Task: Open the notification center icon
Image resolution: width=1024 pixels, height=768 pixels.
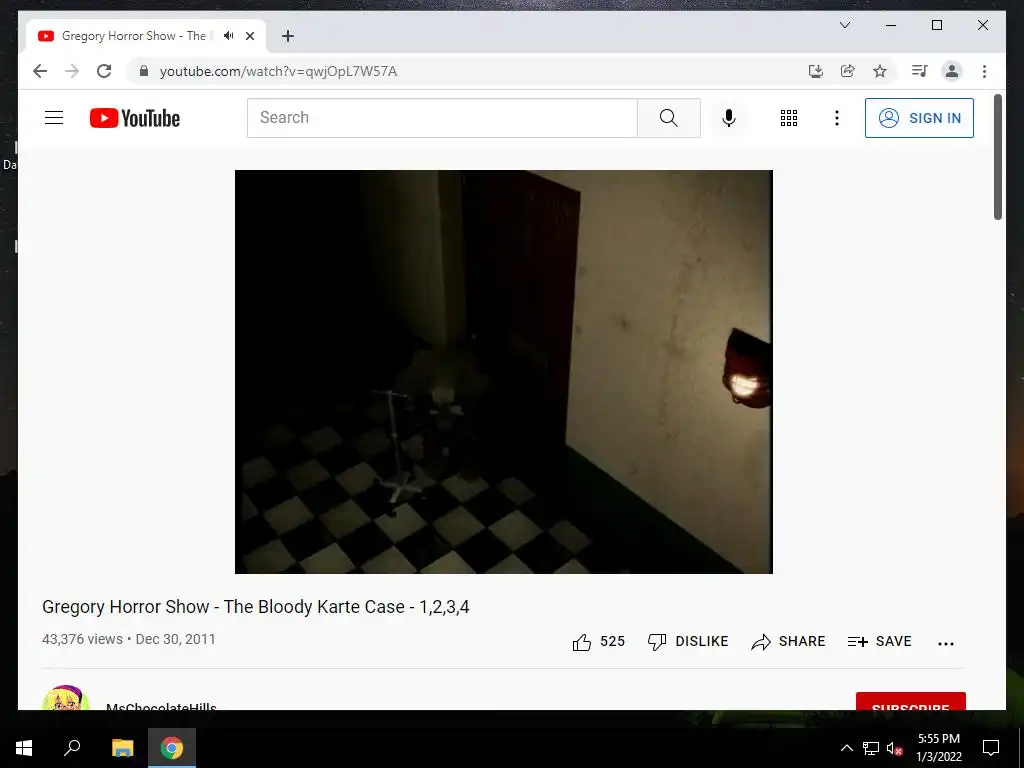Action: click(991, 748)
